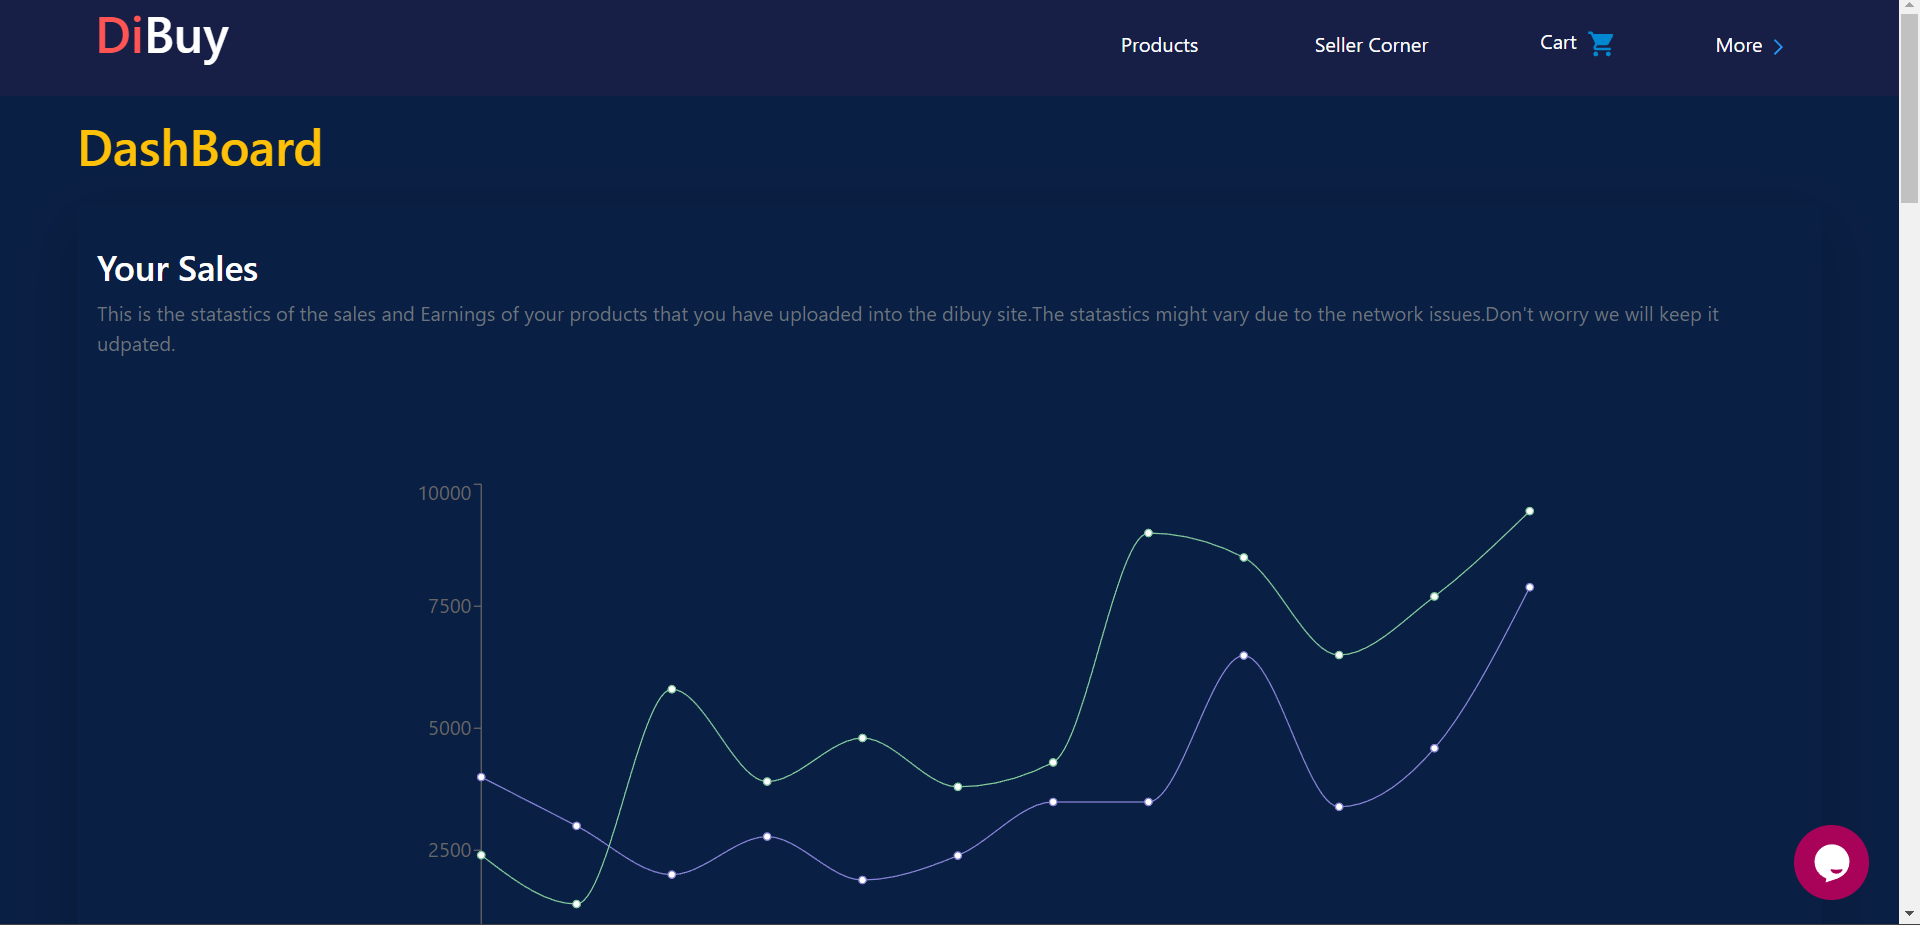1920x925 pixels.
Task: Select the lowest green data point
Action: pos(576,904)
